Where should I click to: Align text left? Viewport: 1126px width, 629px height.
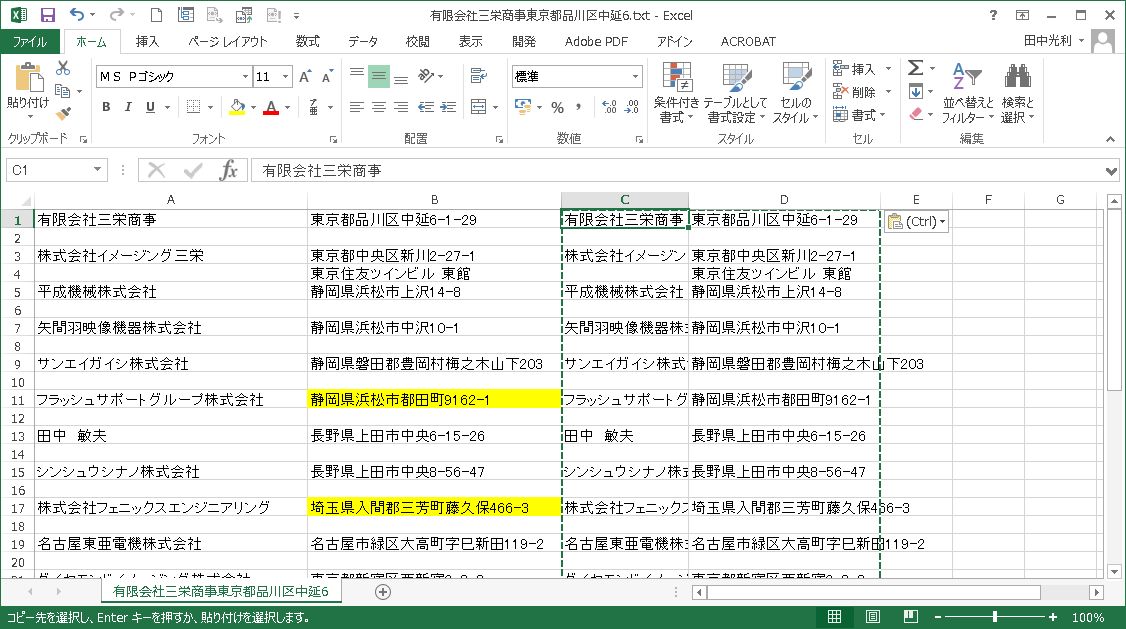pos(356,107)
